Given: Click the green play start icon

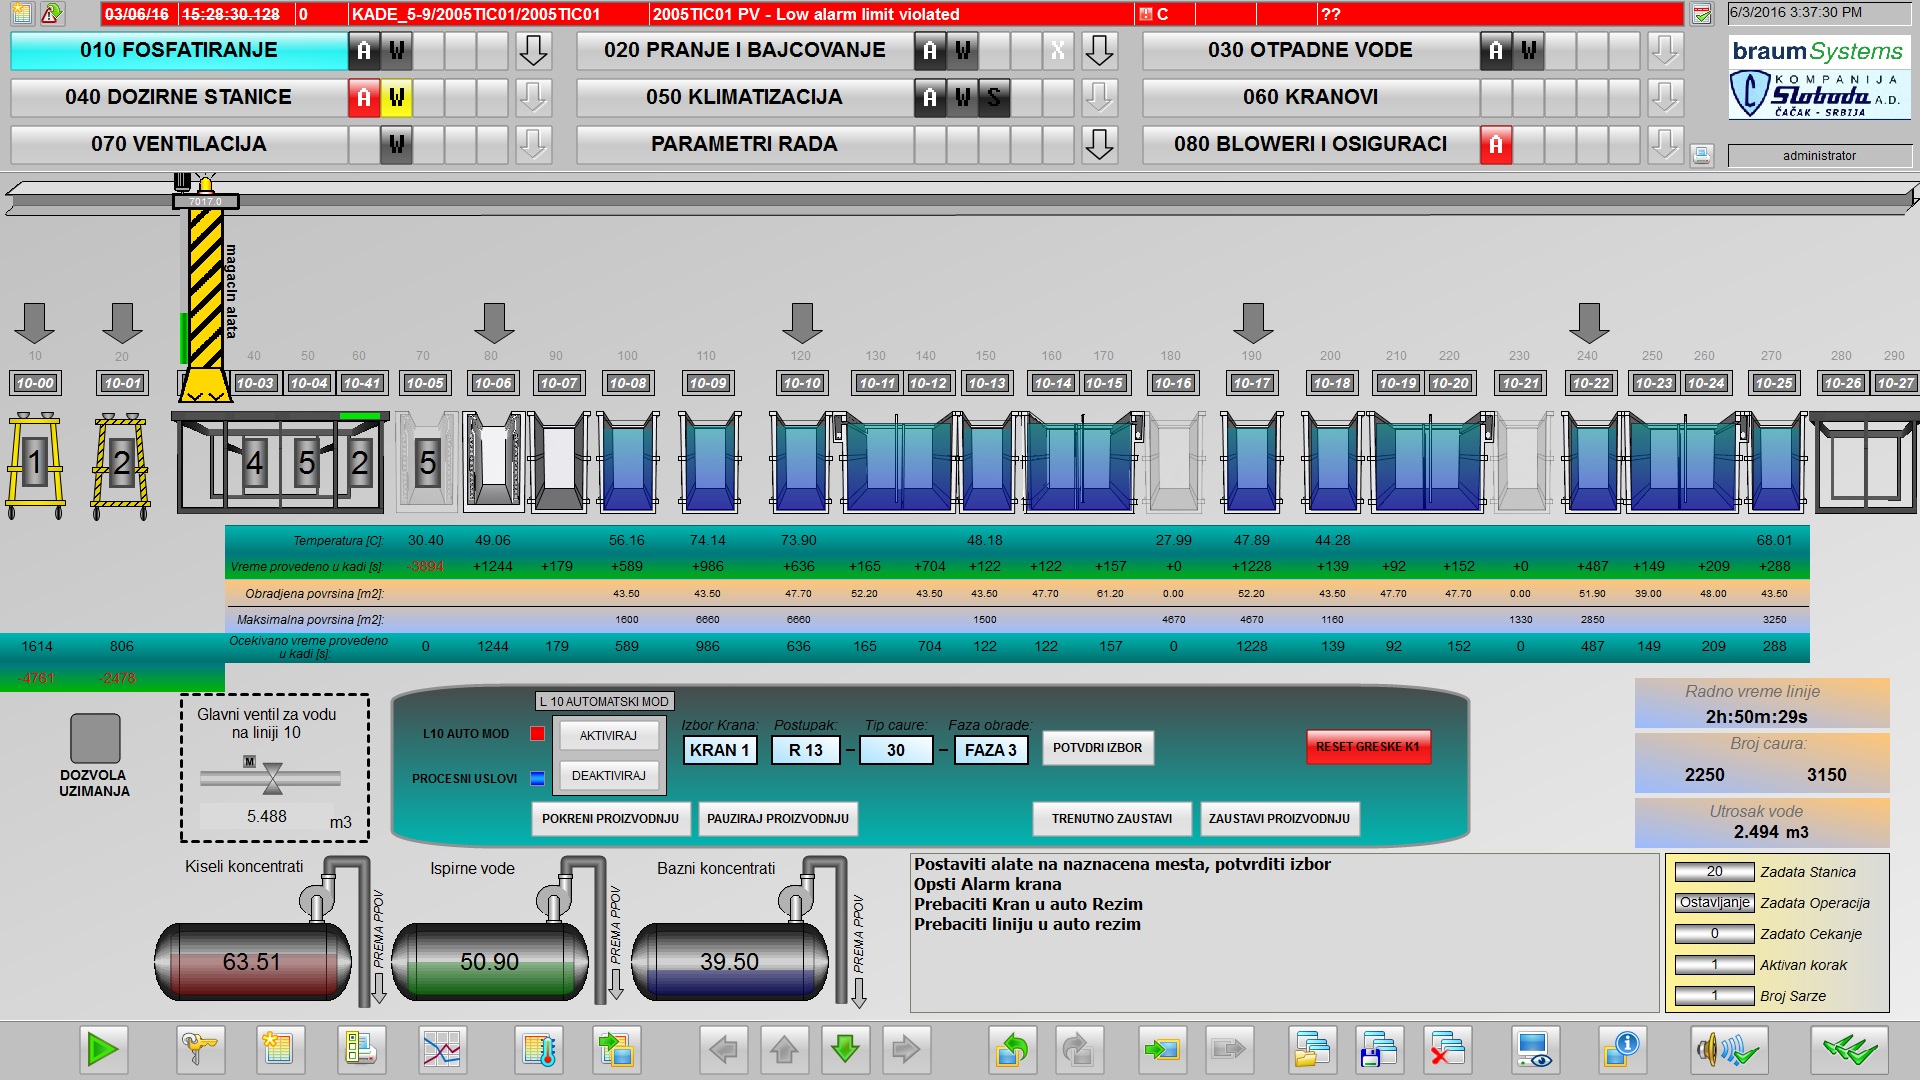Looking at the screenshot, I should pos(103,1049).
